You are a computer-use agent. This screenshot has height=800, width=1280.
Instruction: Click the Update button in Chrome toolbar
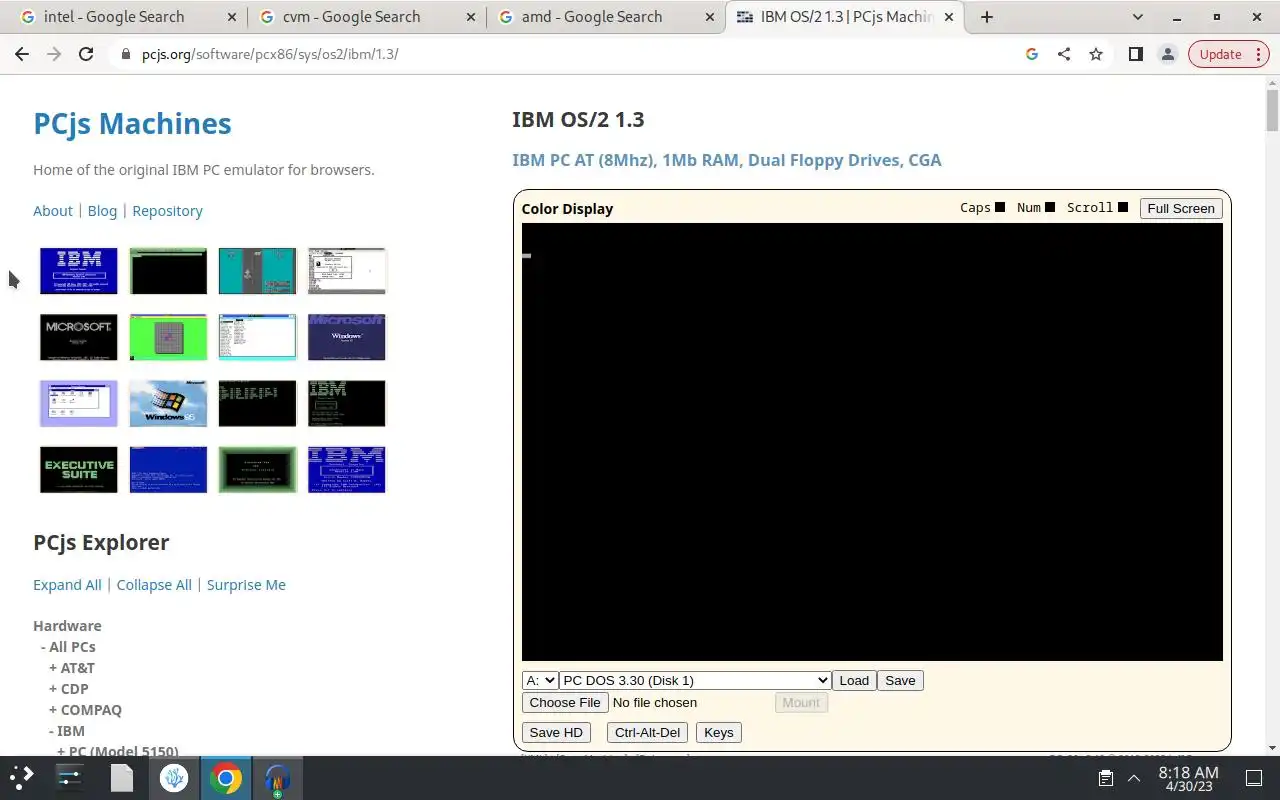tap(1228, 55)
